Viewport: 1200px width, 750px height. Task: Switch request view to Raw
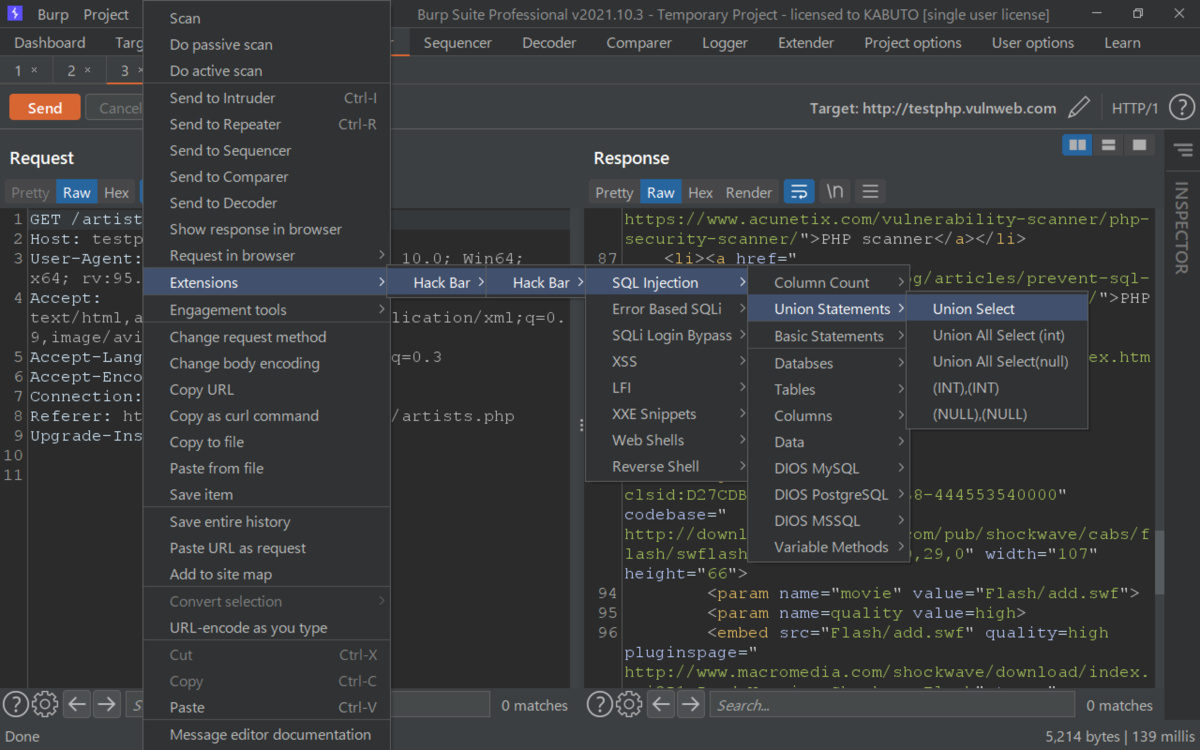pyautogui.click(x=76, y=193)
